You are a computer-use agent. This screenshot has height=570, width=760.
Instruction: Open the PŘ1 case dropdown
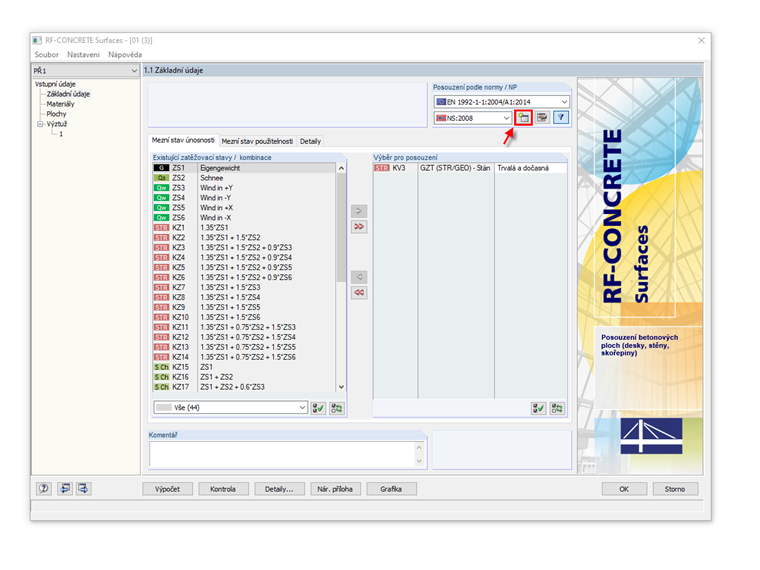(86, 71)
